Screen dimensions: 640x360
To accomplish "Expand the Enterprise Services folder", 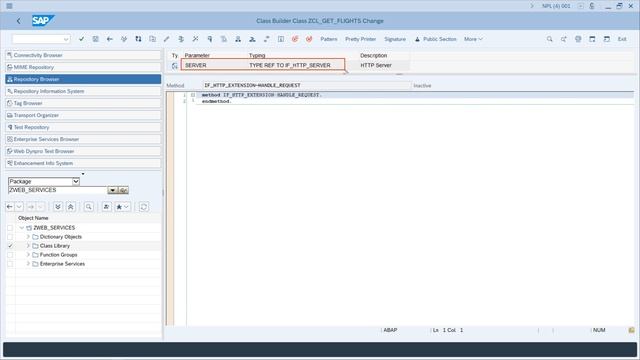I will (28, 264).
